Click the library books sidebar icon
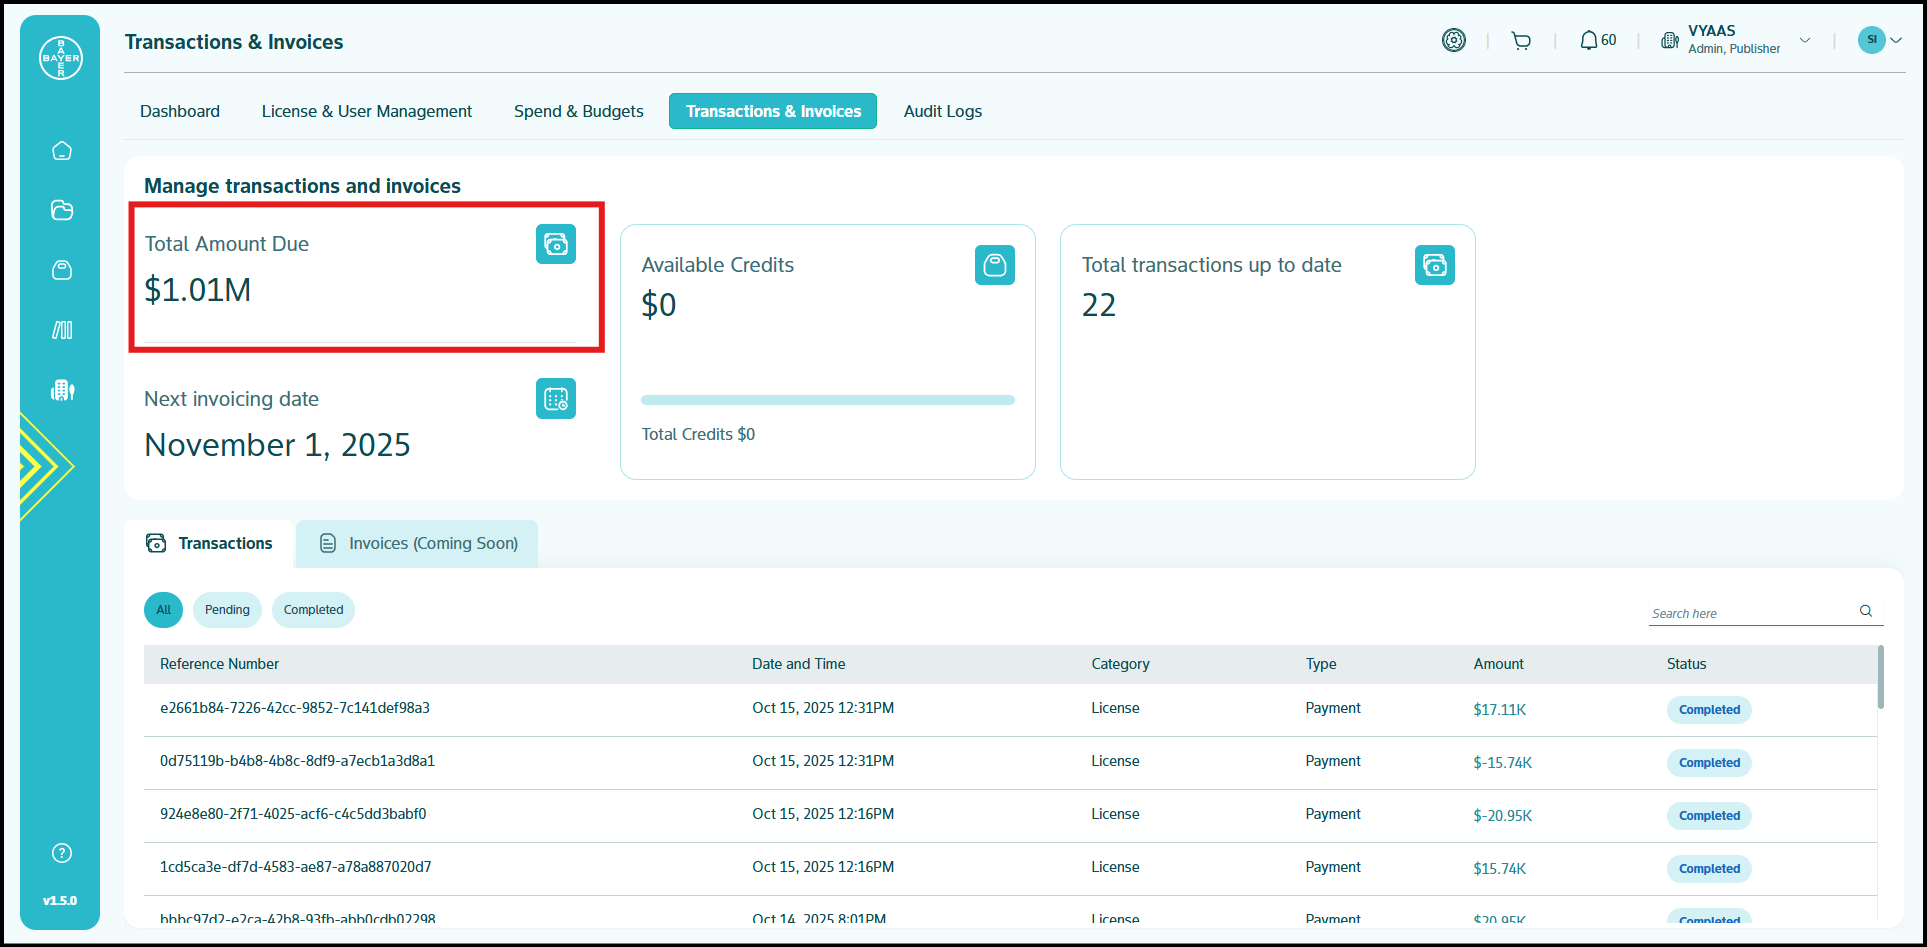 tap(62, 330)
